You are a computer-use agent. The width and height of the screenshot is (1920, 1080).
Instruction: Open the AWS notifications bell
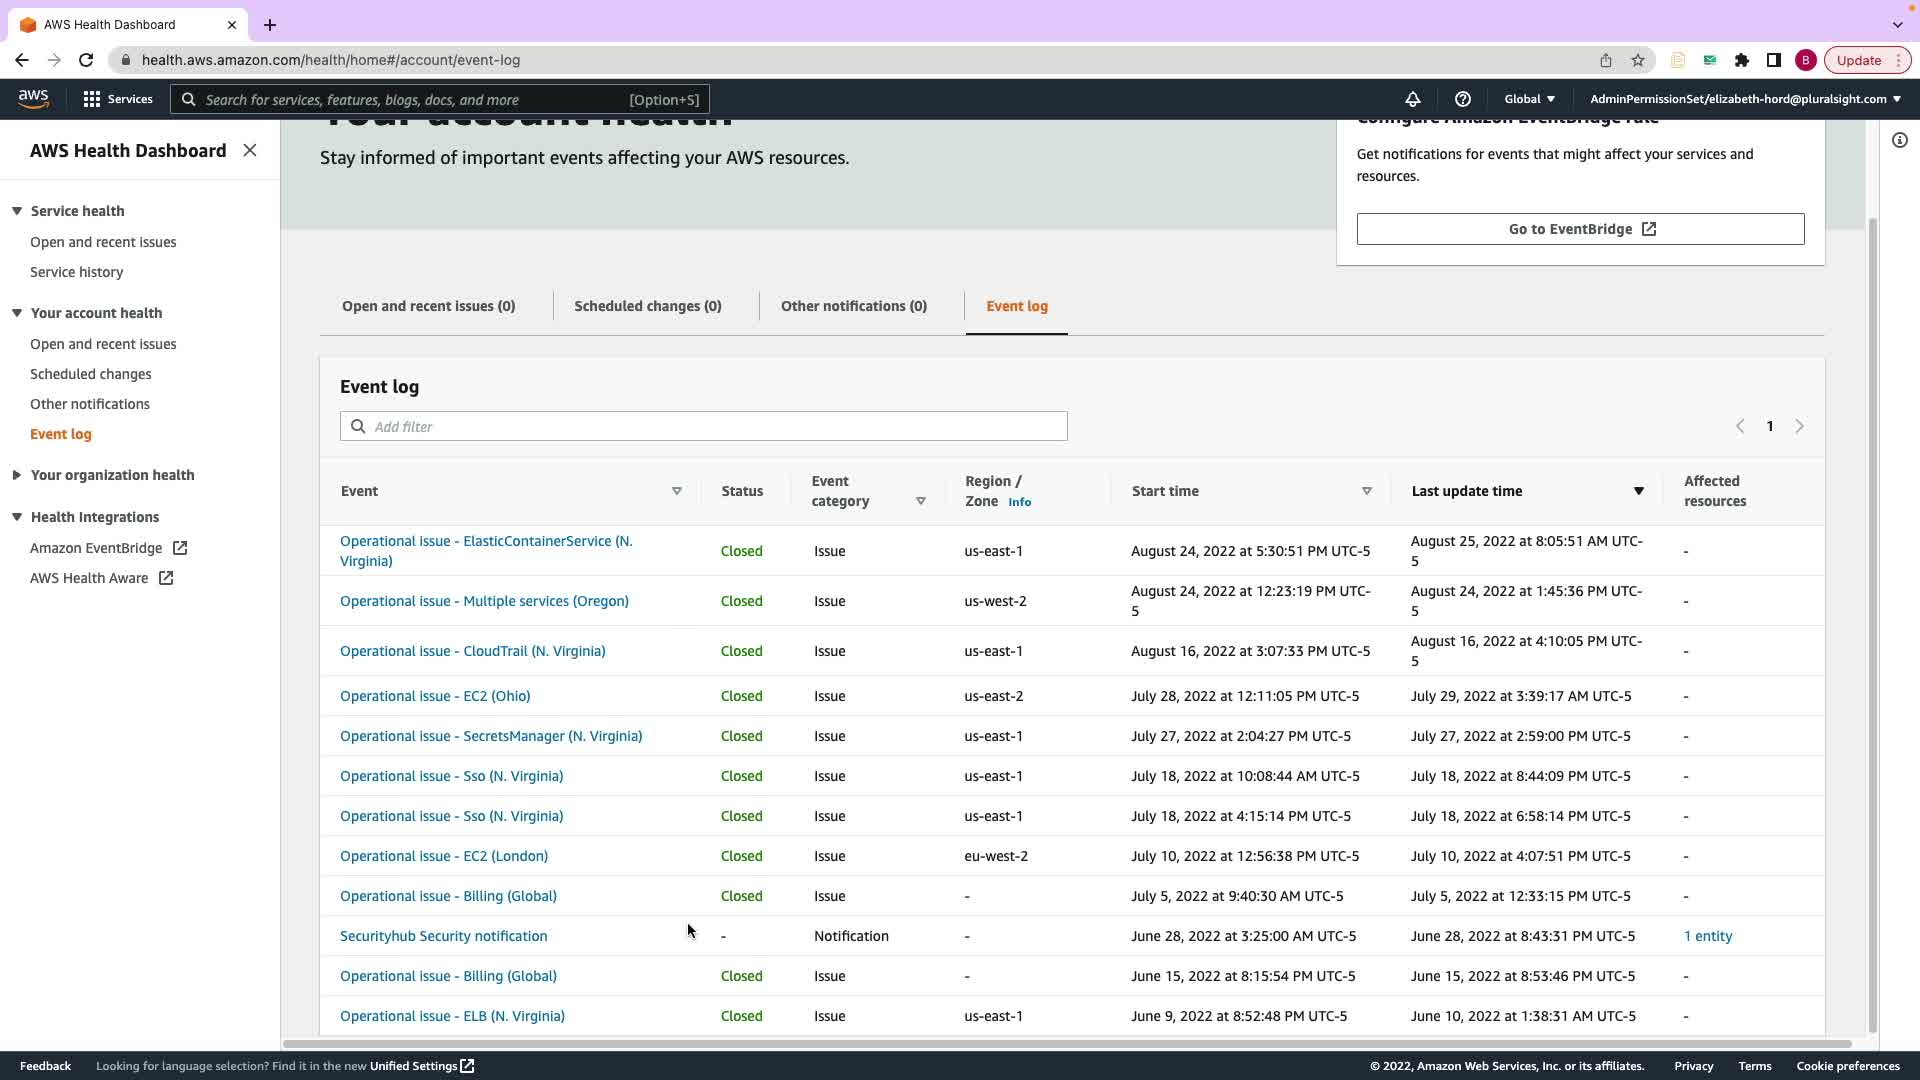tap(1412, 99)
